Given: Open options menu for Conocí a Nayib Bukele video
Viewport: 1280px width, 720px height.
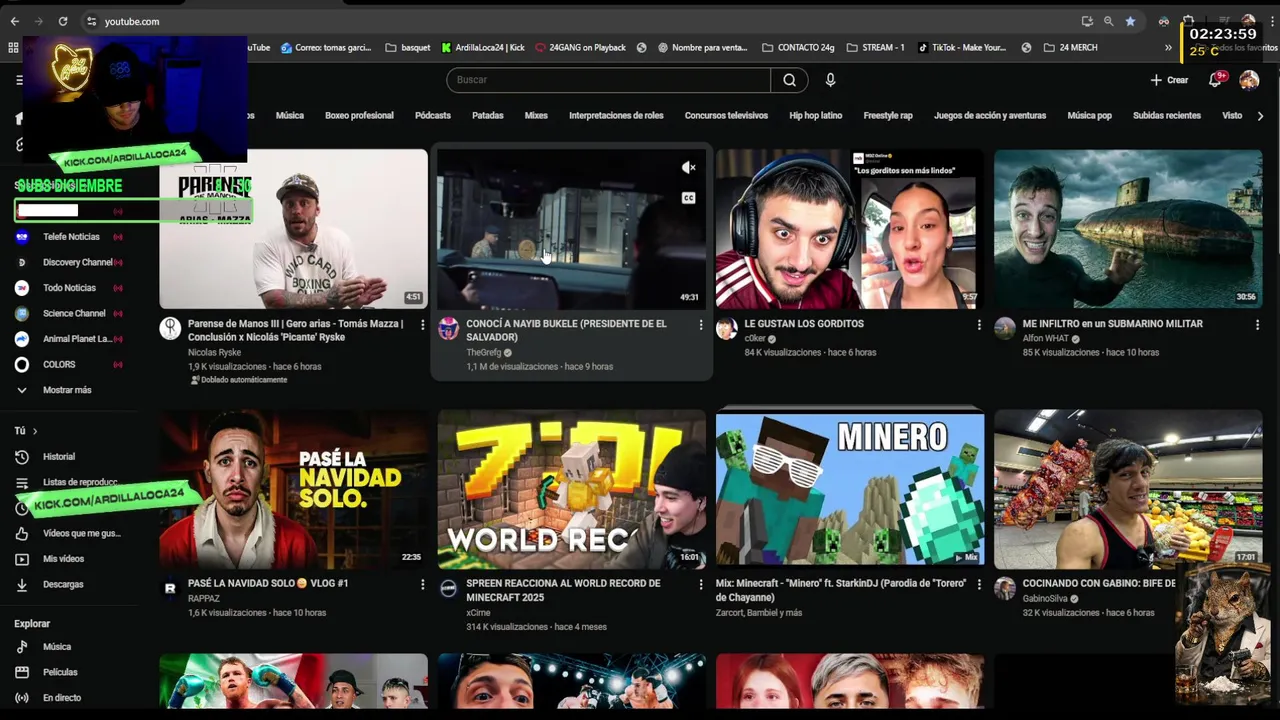Looking at the screenshot, I should pyautogui.click(x=700, y=325).
